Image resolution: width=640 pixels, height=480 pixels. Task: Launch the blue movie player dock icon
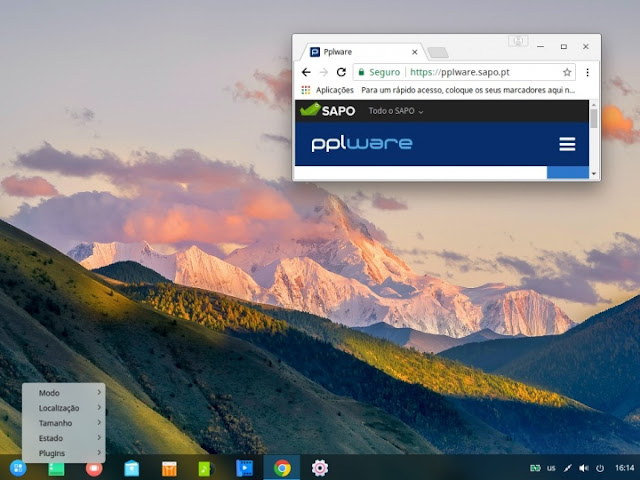(244, 468)
